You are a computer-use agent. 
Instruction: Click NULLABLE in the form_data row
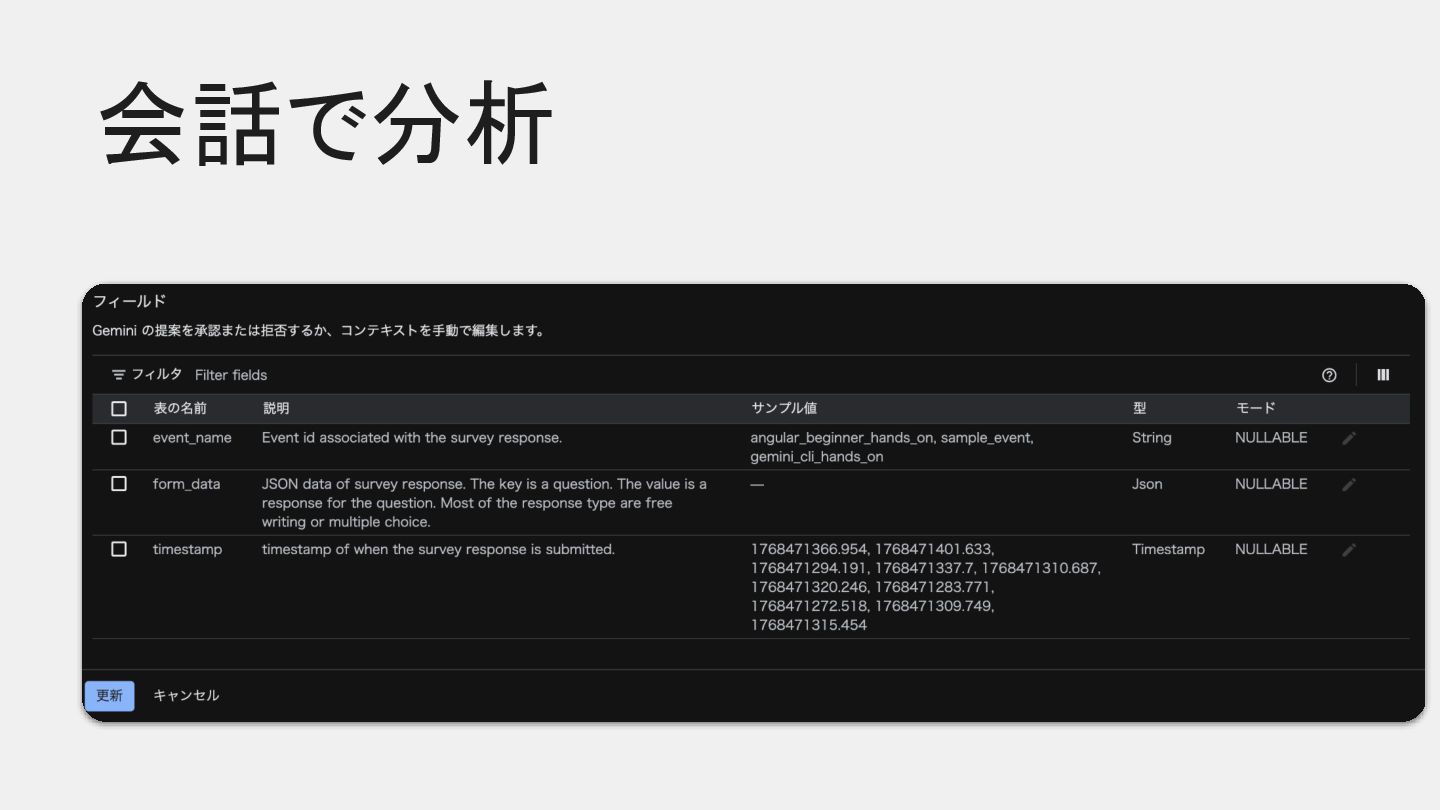point(1271,484)
